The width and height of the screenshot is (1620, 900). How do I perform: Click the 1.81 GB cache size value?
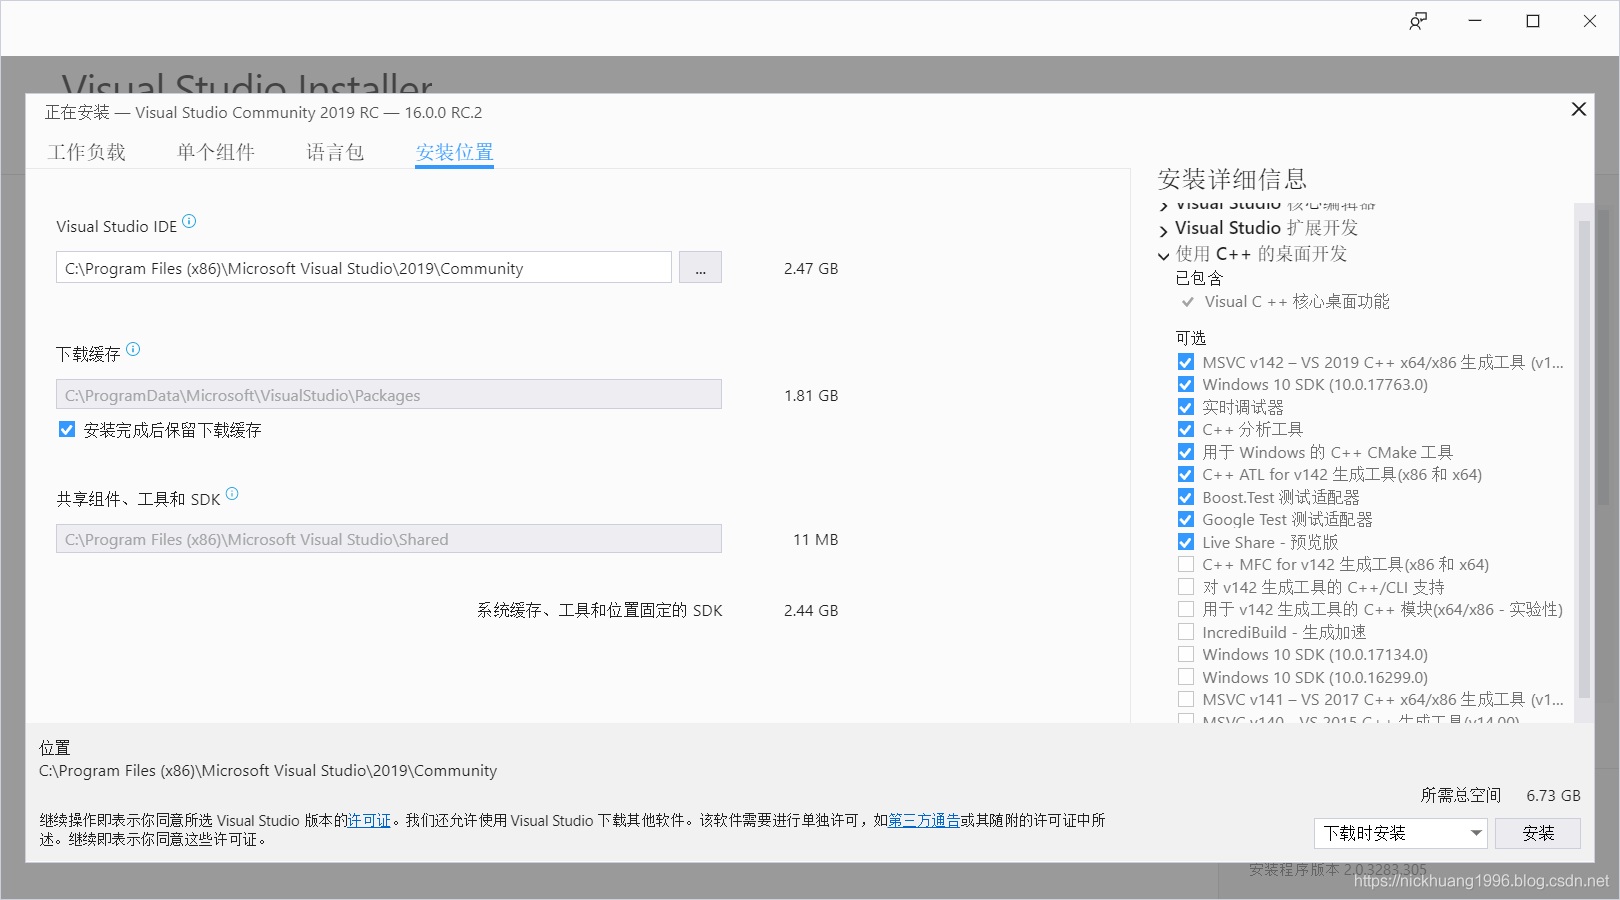click(x=811, y=395)
